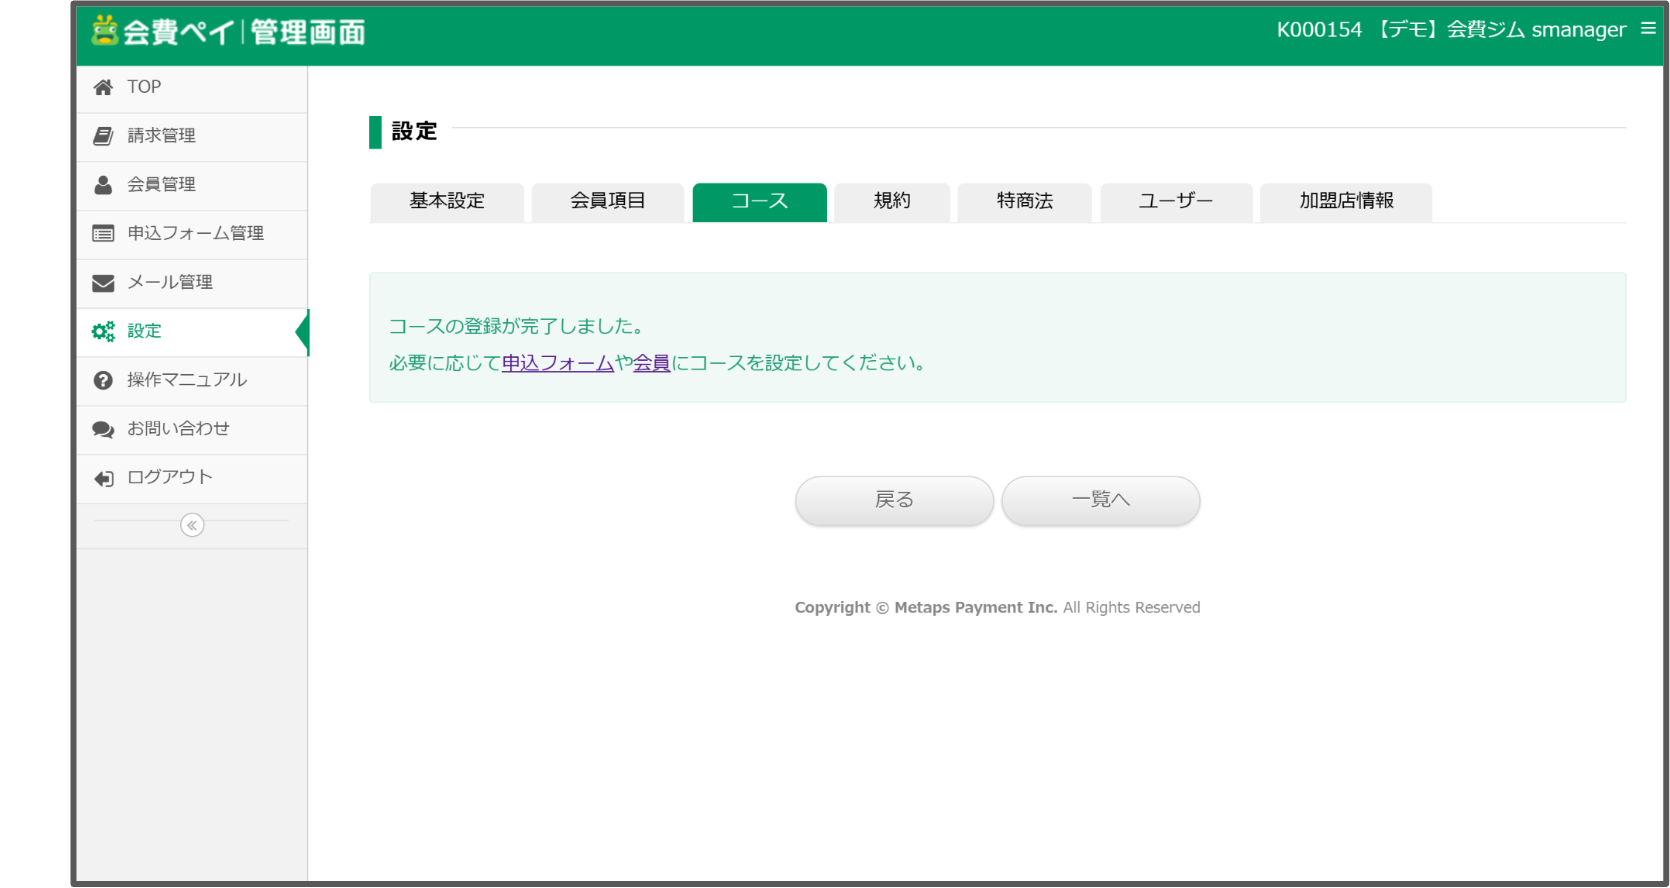This screenshot has width=1670, height=888.
Task: Click the person icon for 会員管理
Action: click(103, 185)
